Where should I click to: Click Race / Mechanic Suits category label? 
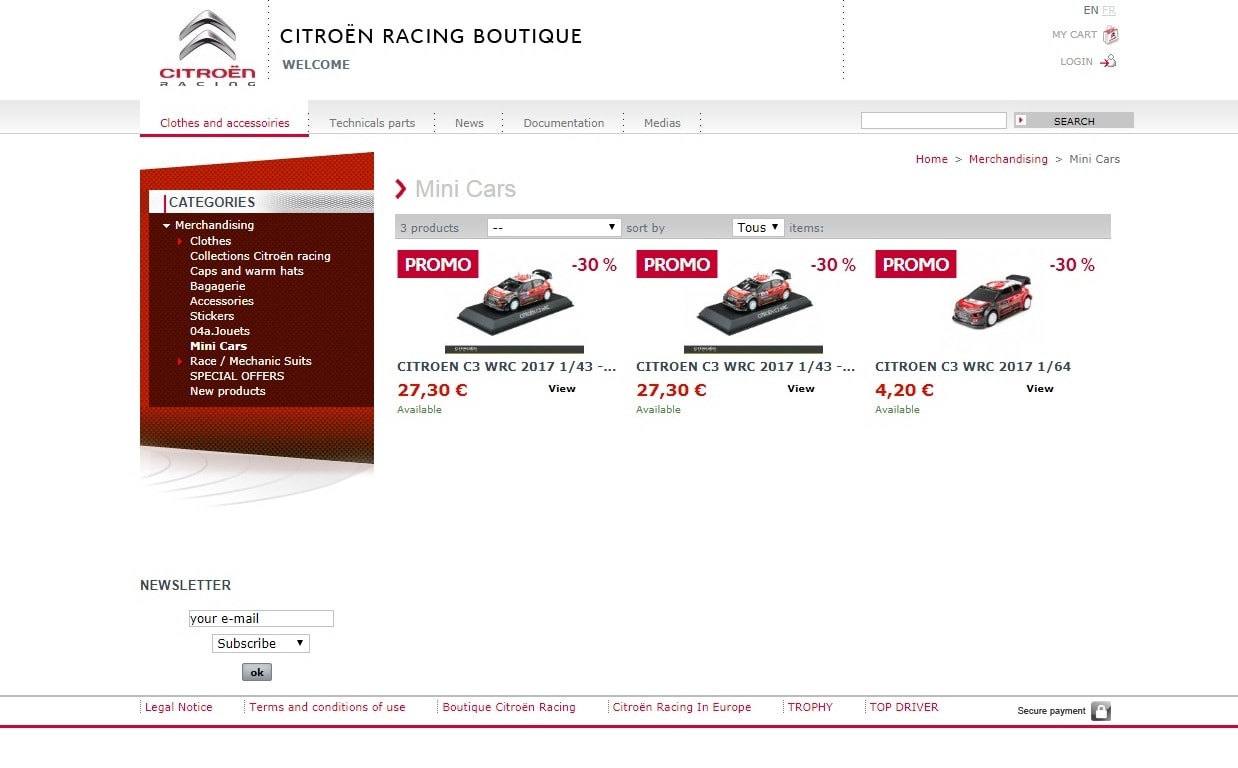tap(251, 361)
